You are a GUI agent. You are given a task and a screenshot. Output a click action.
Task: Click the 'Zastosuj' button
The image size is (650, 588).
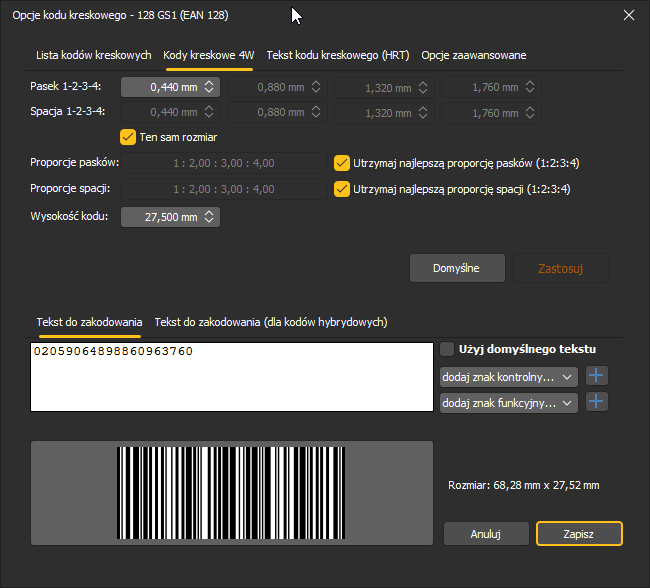click(x=560, y=268)
